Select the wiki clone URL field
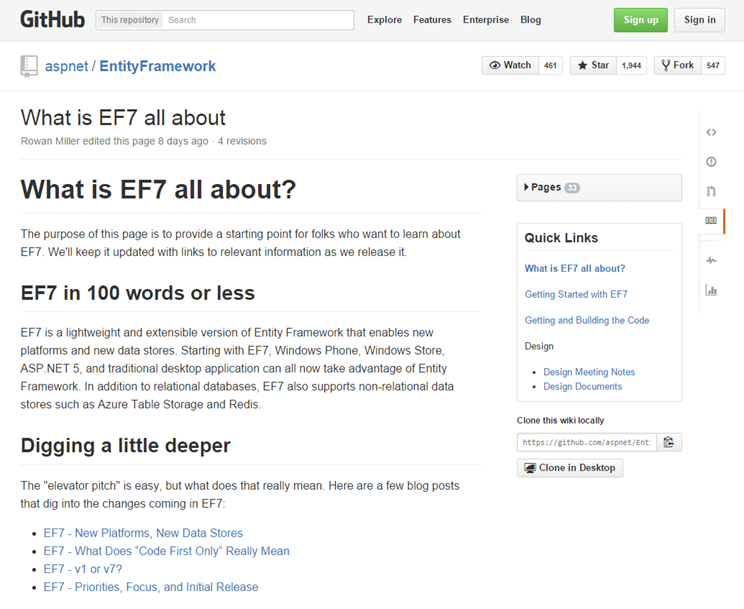The width and height of the screenshot is (744, 609). (587, 442)
